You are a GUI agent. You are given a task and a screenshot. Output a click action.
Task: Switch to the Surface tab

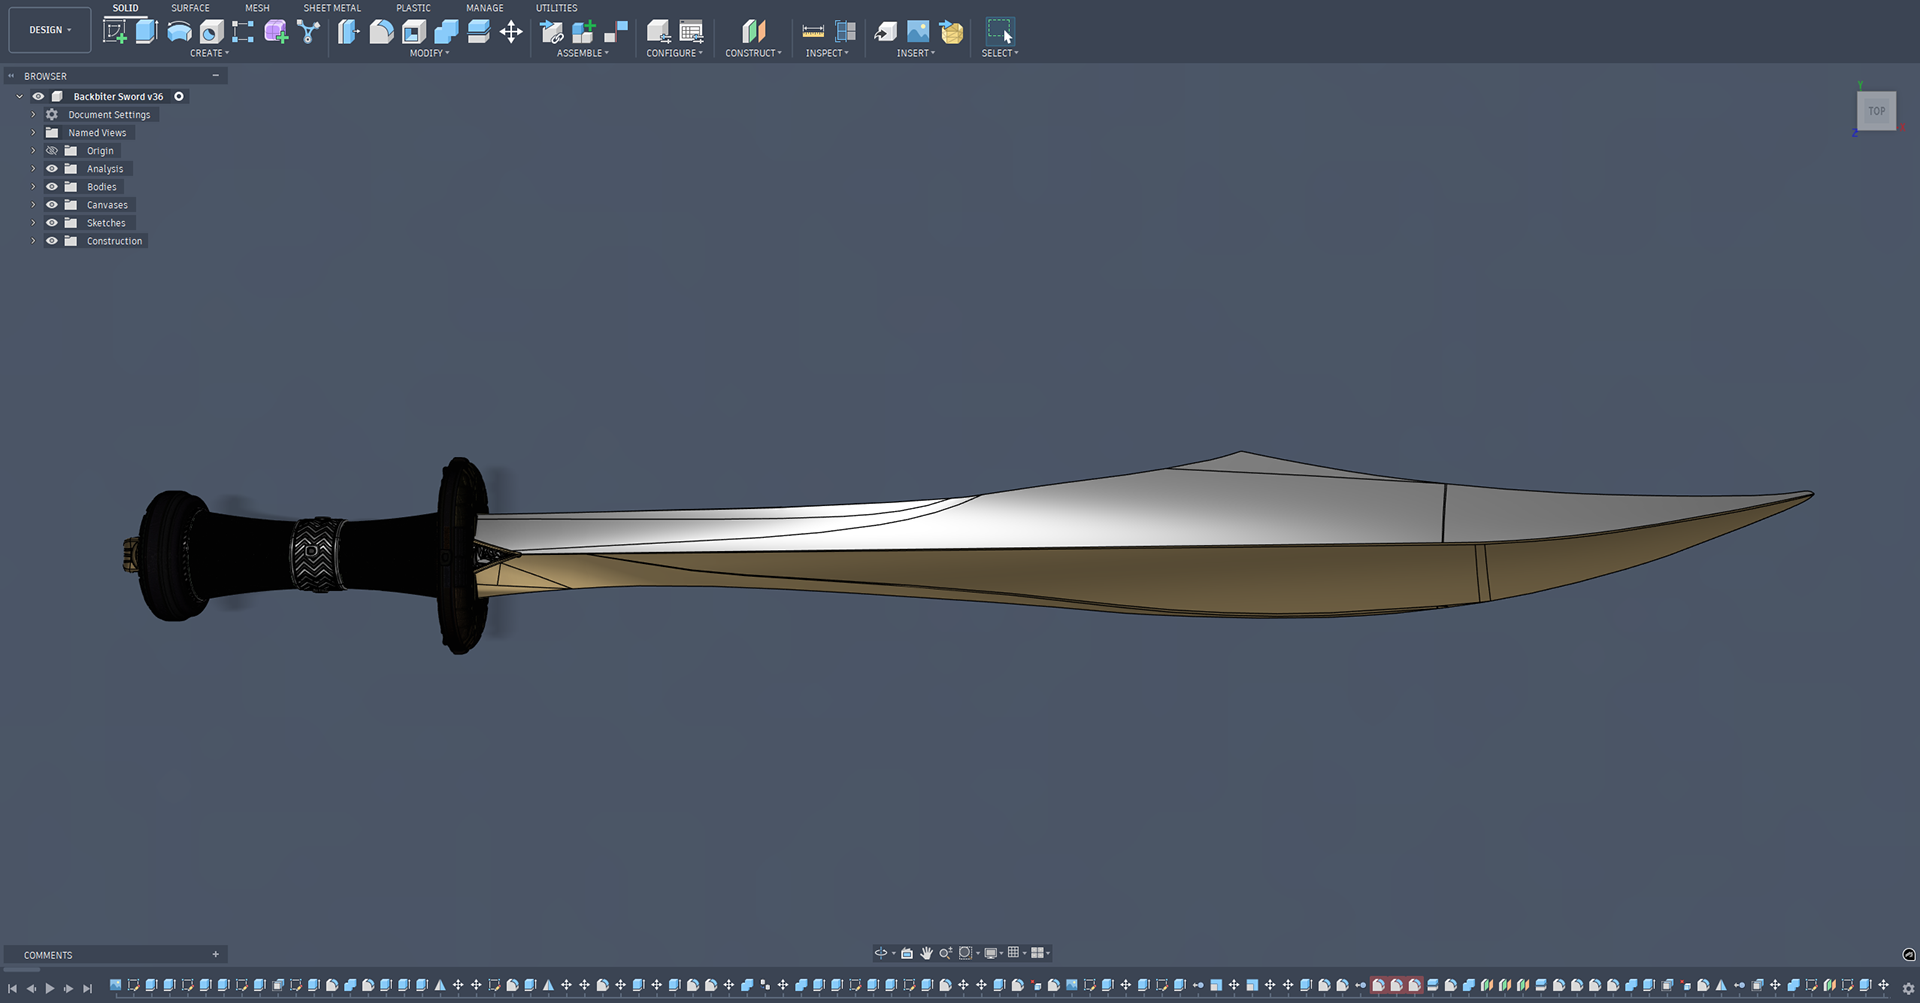(189, 8)
